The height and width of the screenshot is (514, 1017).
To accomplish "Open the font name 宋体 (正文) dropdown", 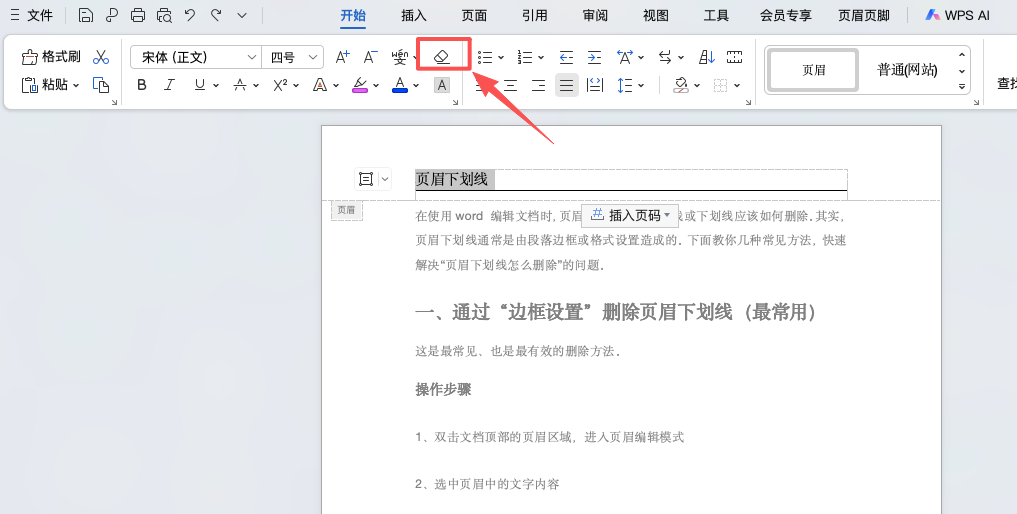I will pos(252,57).
